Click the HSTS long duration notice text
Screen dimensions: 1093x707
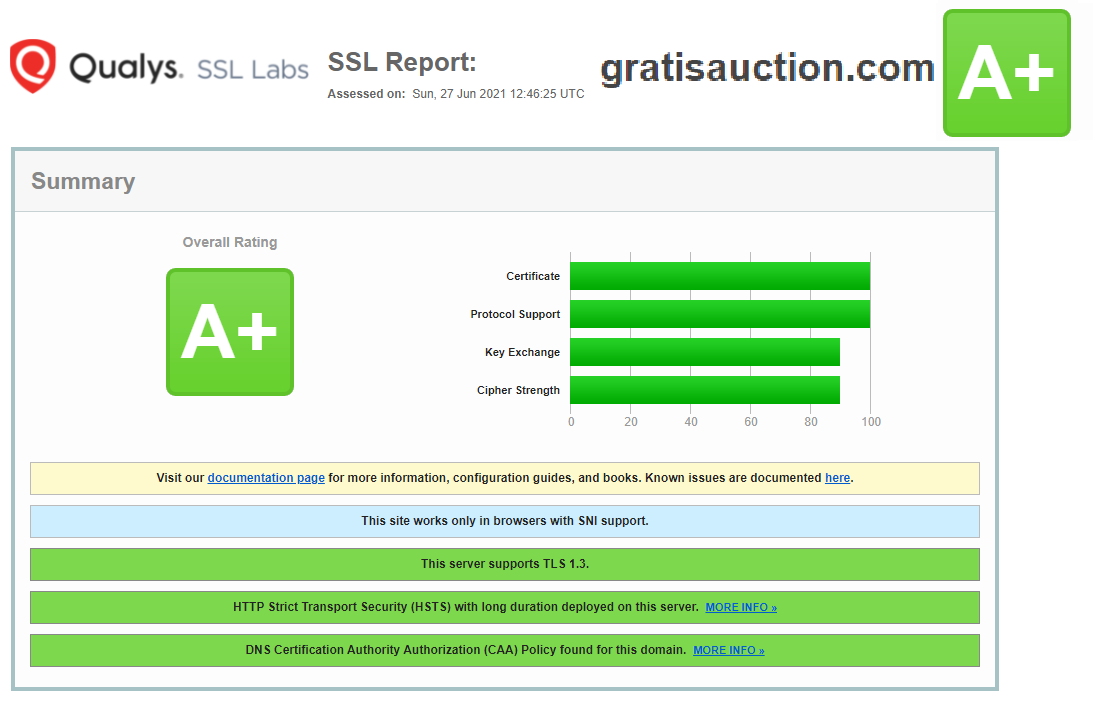[466, 607]
